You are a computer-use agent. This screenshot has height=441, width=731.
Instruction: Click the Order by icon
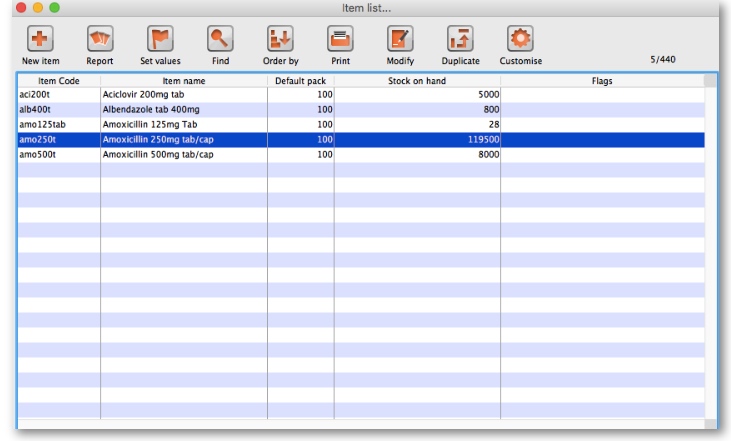[x=279, y=40]
